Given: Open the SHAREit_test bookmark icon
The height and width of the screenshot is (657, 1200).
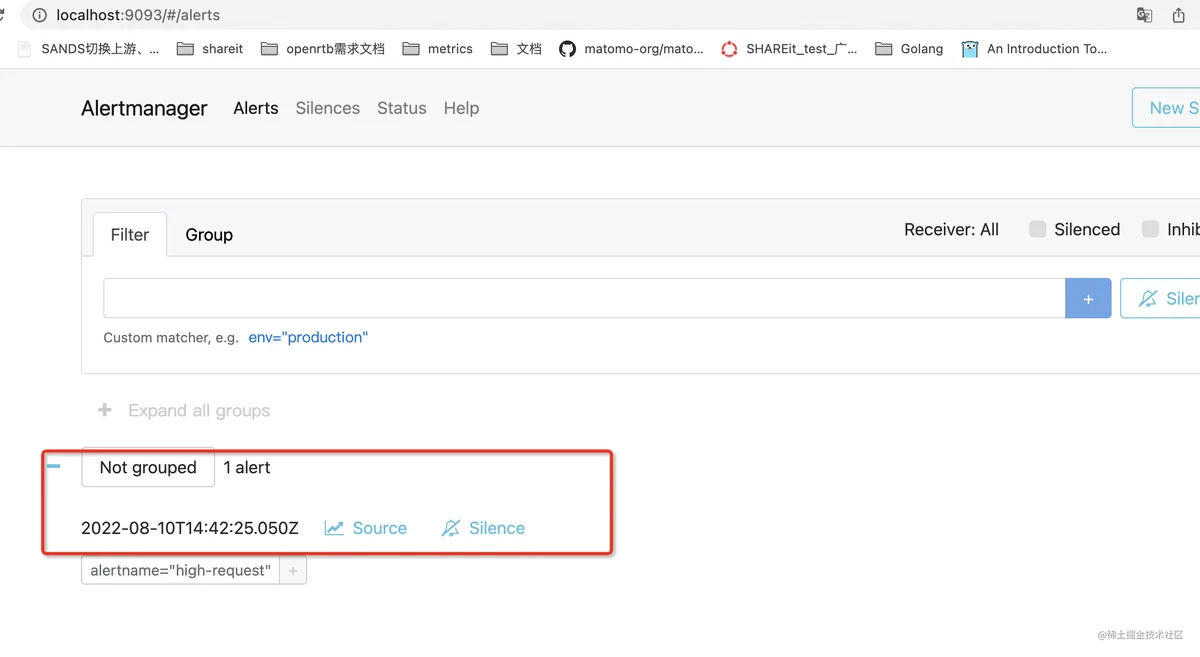Looking at the screenshot, I should (729, 49).
